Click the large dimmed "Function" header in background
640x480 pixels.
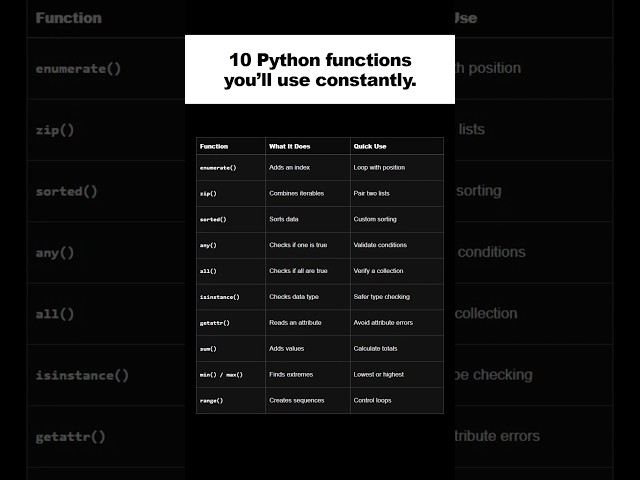[69, 18]
